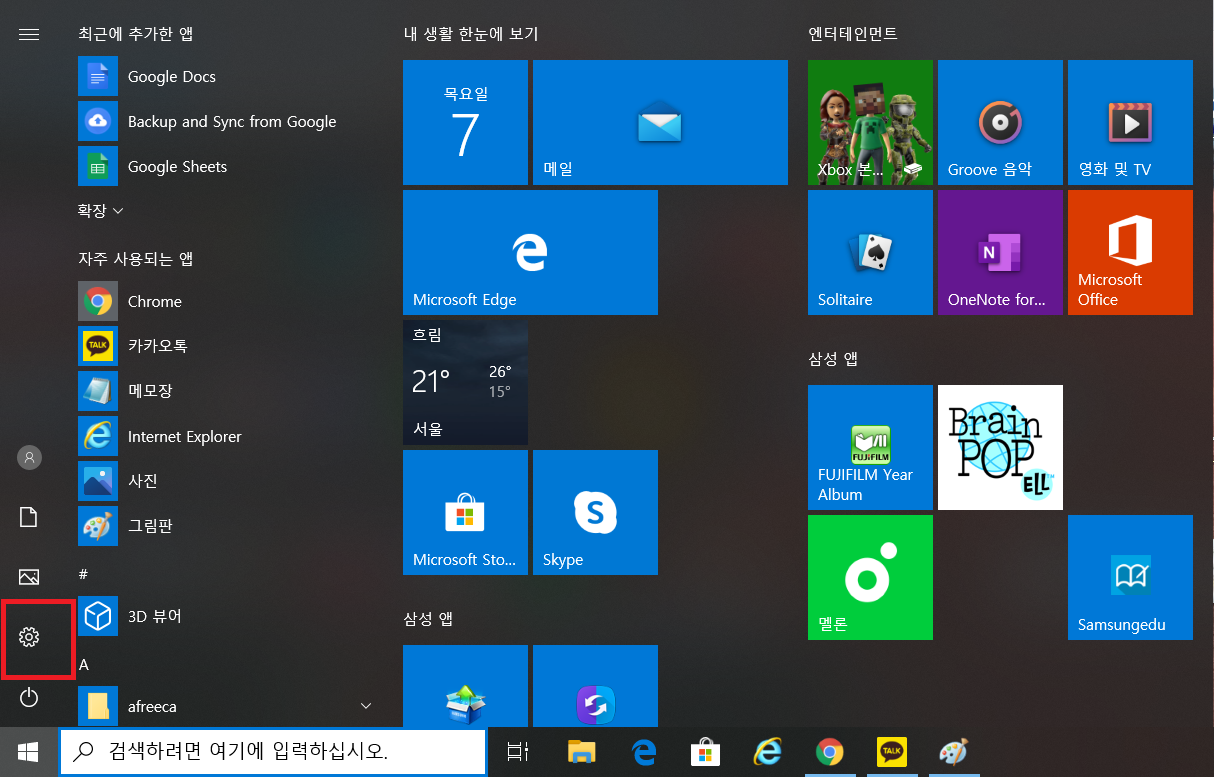1214x777 pixels.
Task: Launch the 멜론 (Melon) tile
Action: (x=870, y=577)
